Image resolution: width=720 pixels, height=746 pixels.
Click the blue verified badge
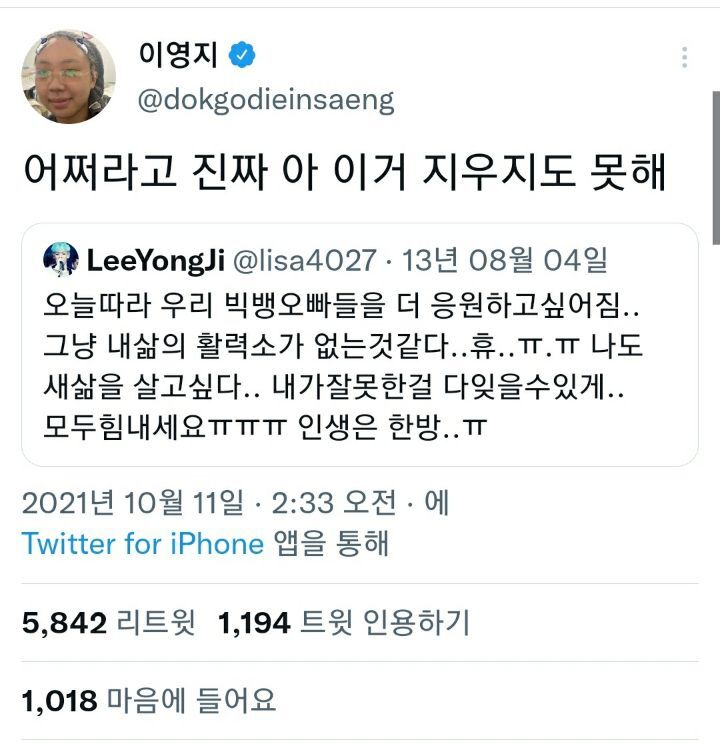click(242, 56)
